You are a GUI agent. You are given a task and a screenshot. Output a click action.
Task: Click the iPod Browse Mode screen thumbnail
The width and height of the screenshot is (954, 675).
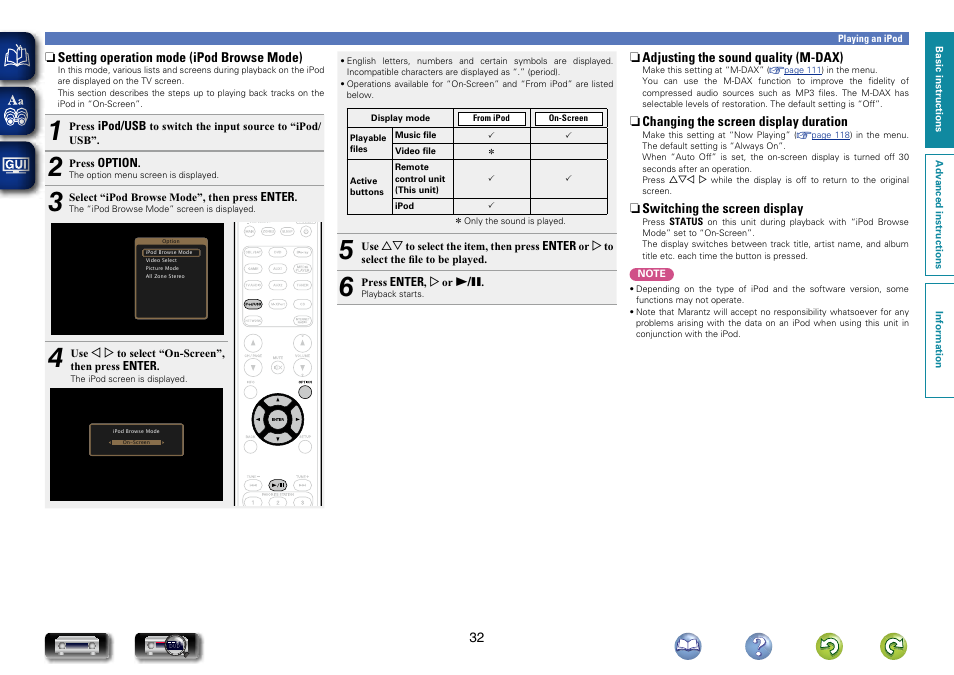[136, 444]
